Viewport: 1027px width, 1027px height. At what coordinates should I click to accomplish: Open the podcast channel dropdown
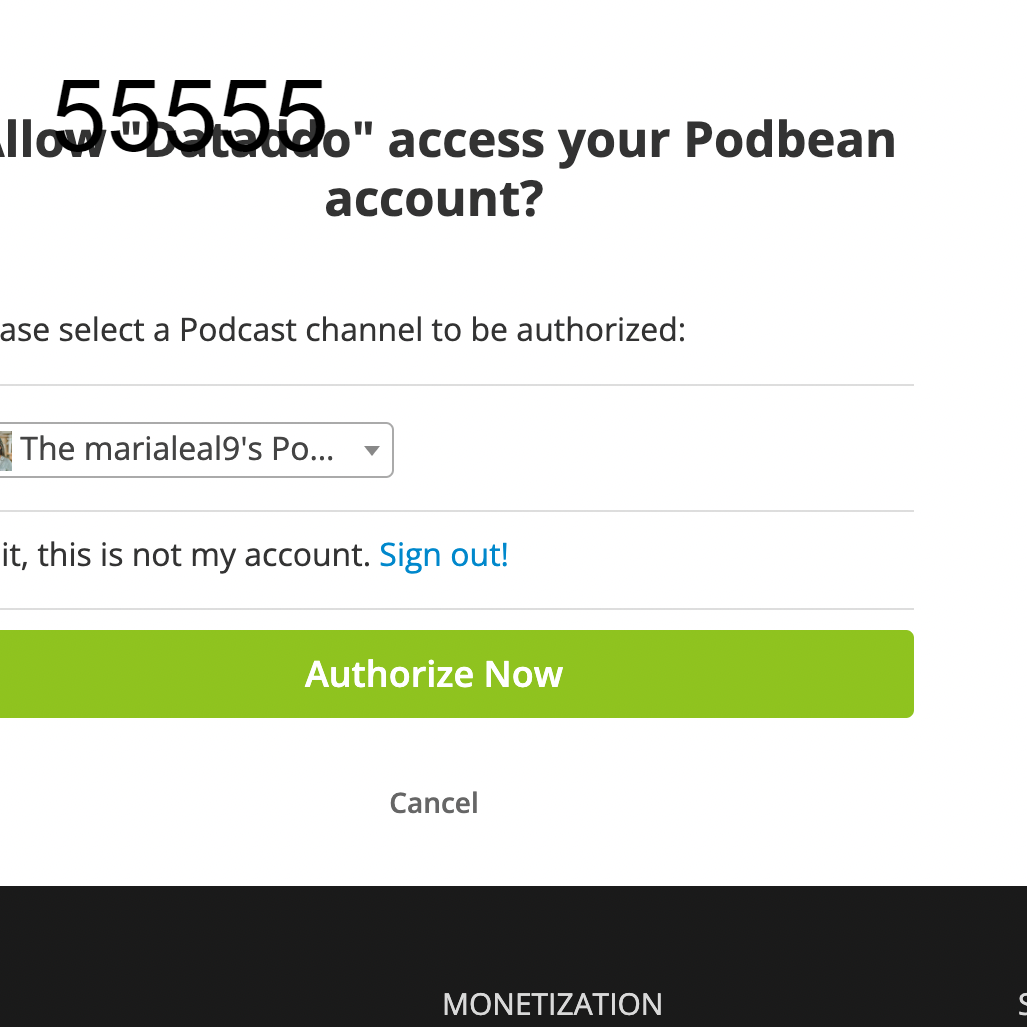tap(190, 450)
